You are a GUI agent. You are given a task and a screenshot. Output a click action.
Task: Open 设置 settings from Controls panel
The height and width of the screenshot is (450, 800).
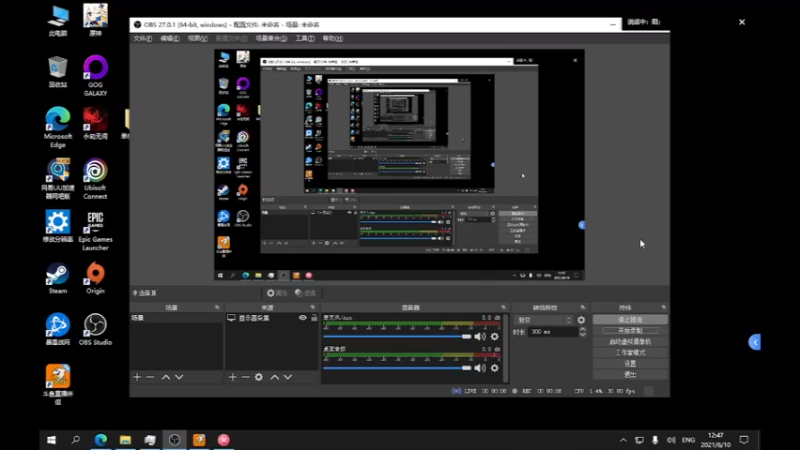click(x=630, y=364)
